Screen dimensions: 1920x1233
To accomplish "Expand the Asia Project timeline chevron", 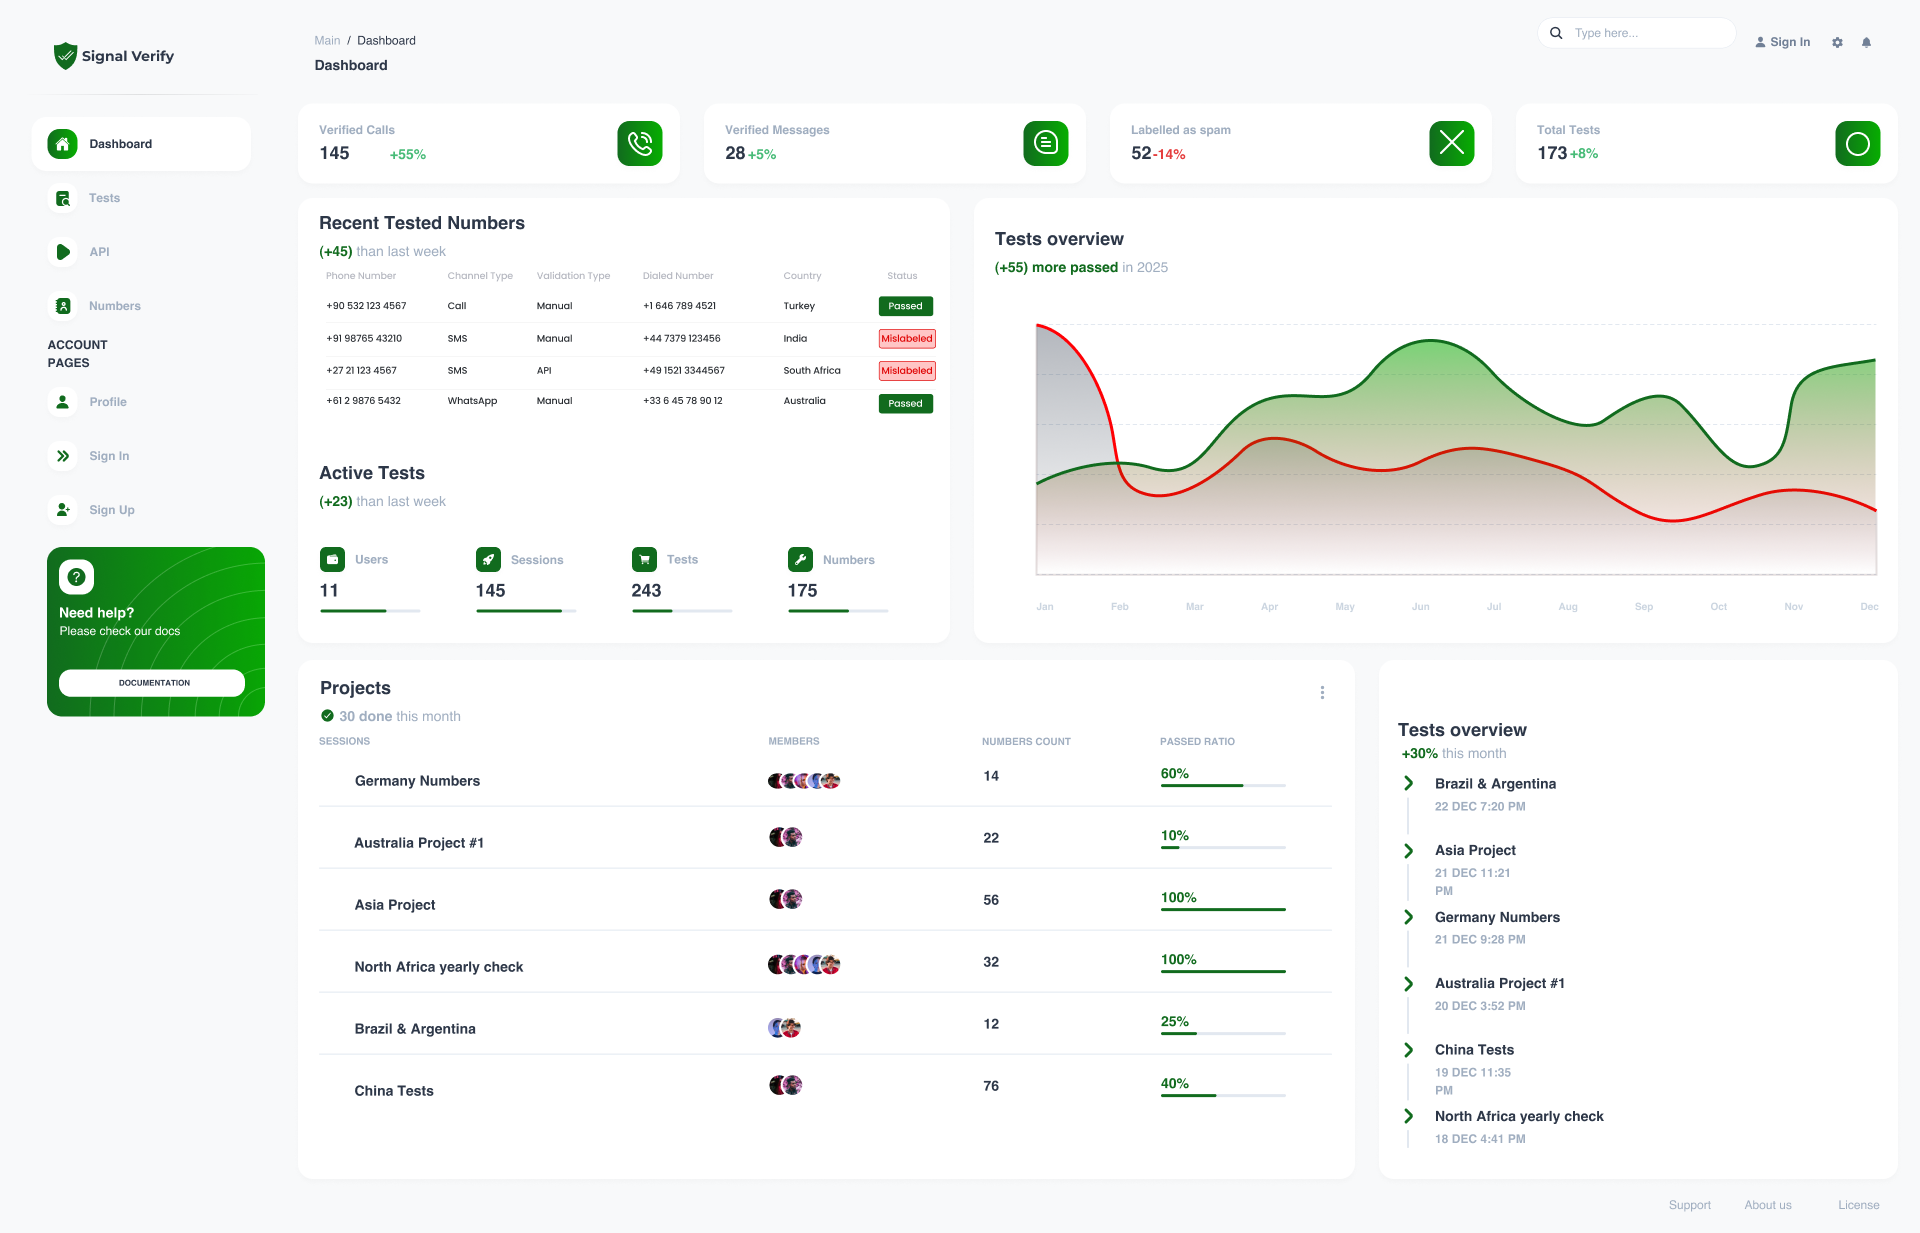I will click(1408, 850).
